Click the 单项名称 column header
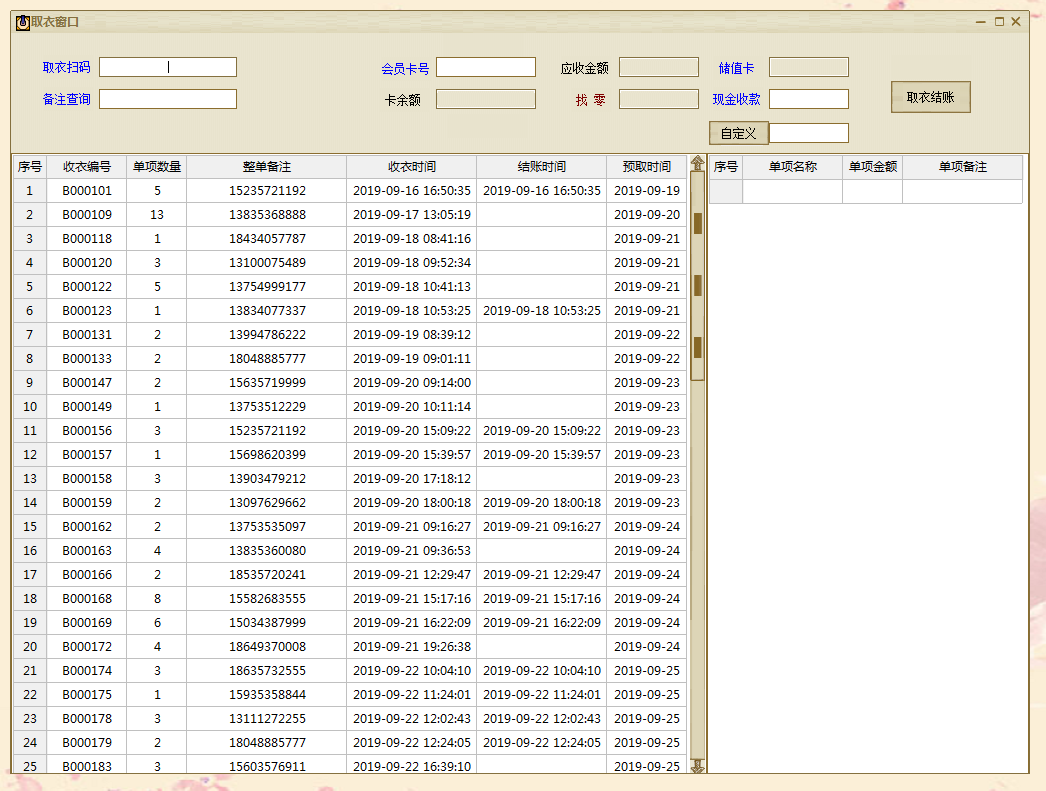 tap(793, 167)
